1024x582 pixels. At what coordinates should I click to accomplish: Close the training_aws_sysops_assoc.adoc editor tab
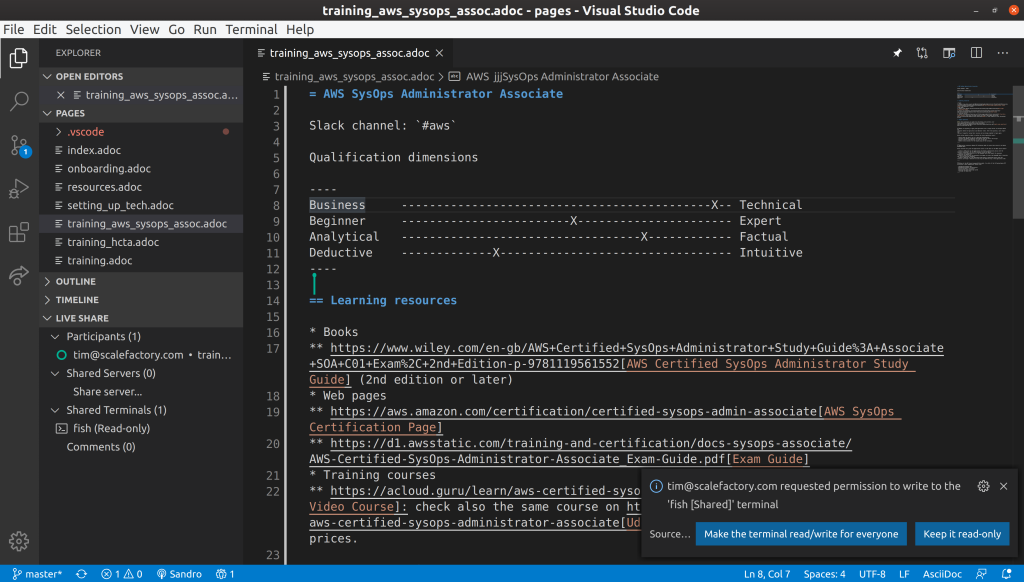click(x=440, y=53)
